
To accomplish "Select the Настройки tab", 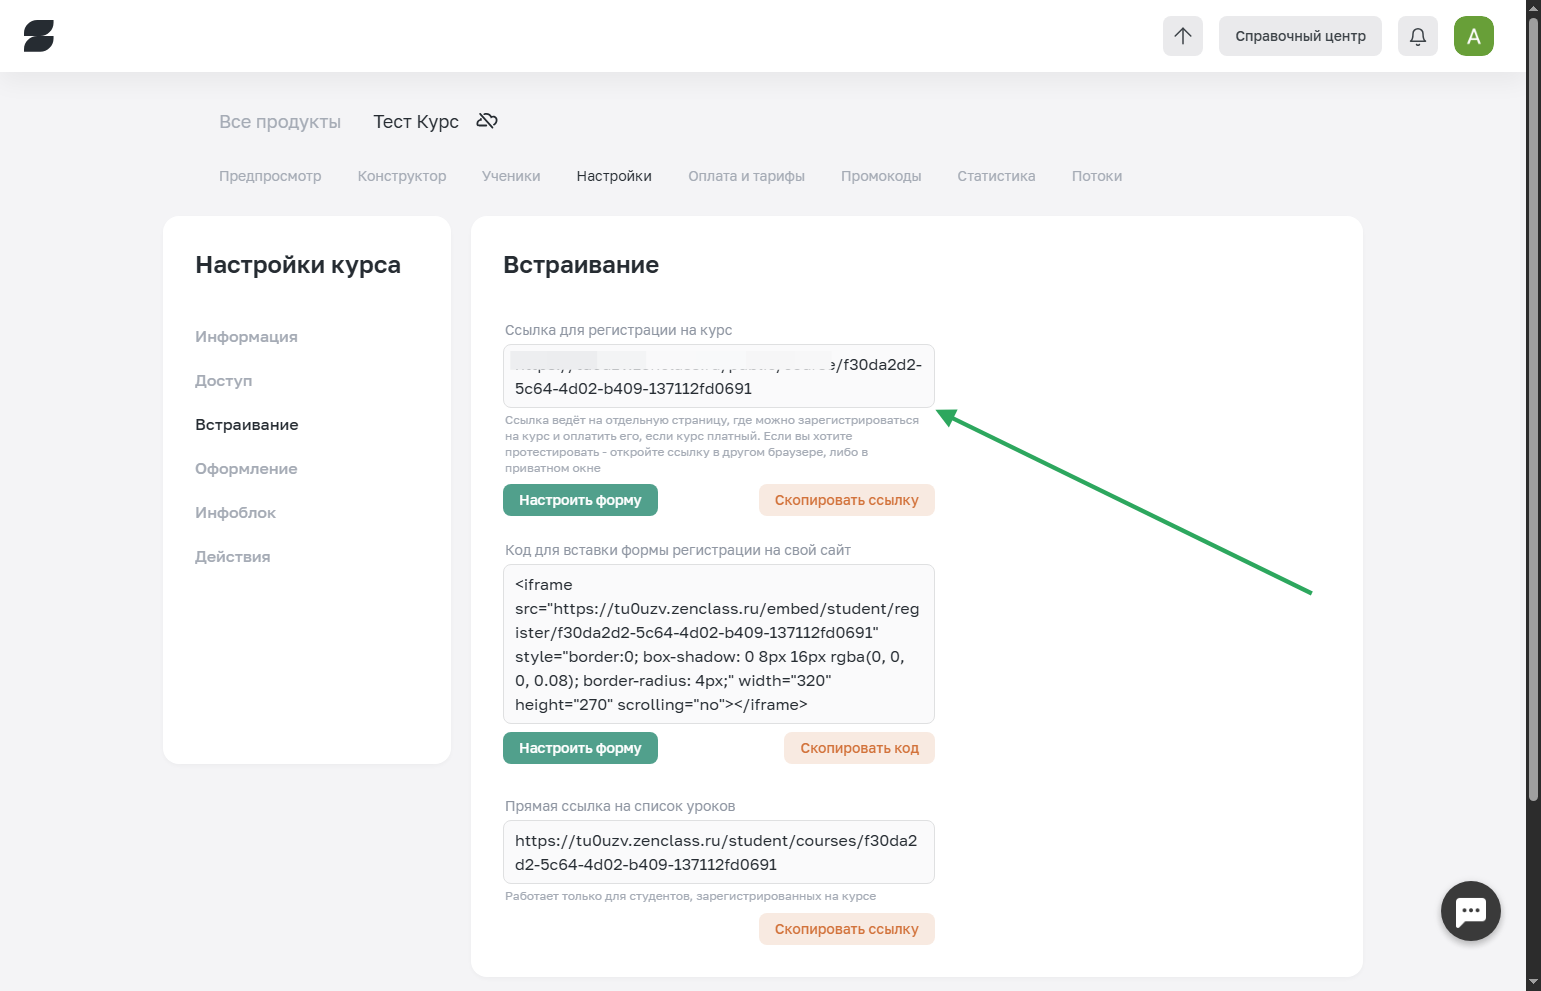I will point(614,176).
